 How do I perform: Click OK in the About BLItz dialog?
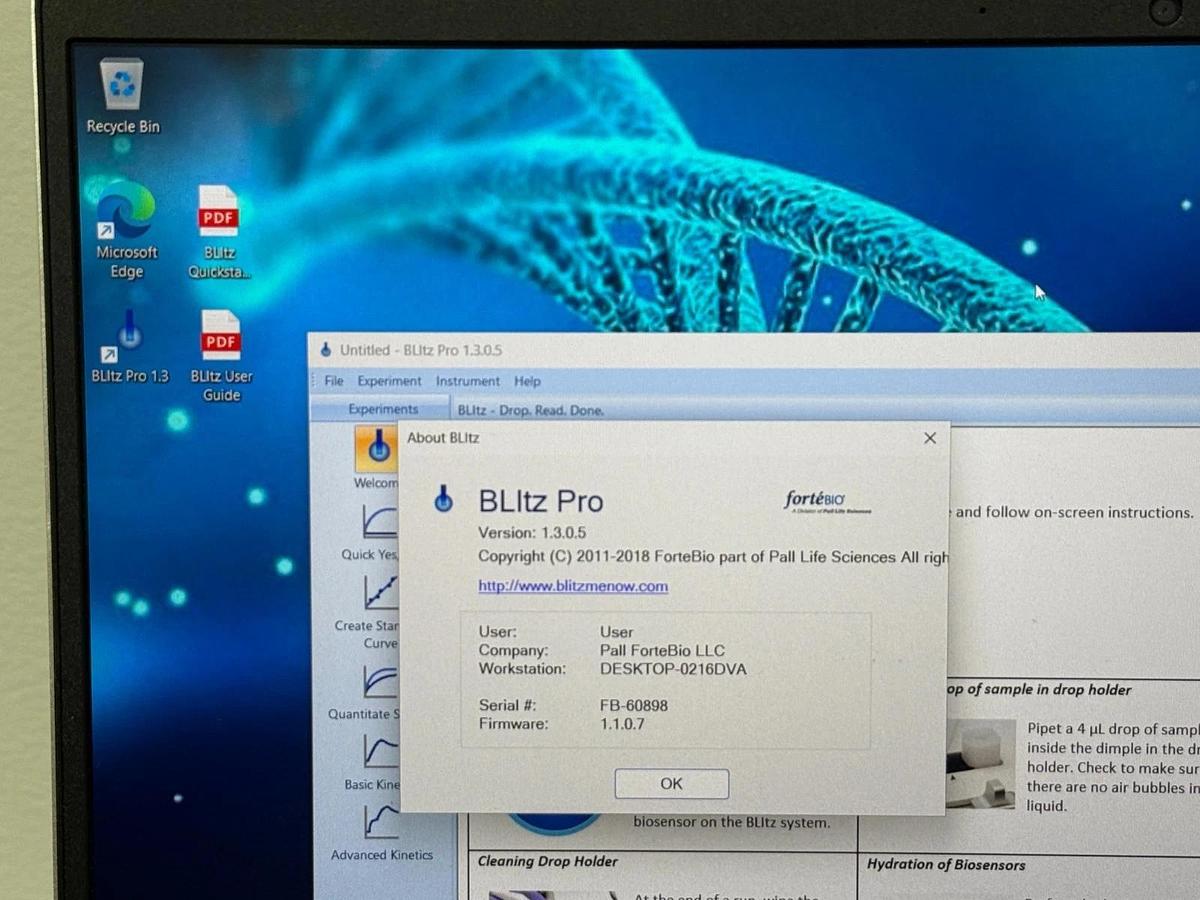pyautogui.click(x=672, y=784)
